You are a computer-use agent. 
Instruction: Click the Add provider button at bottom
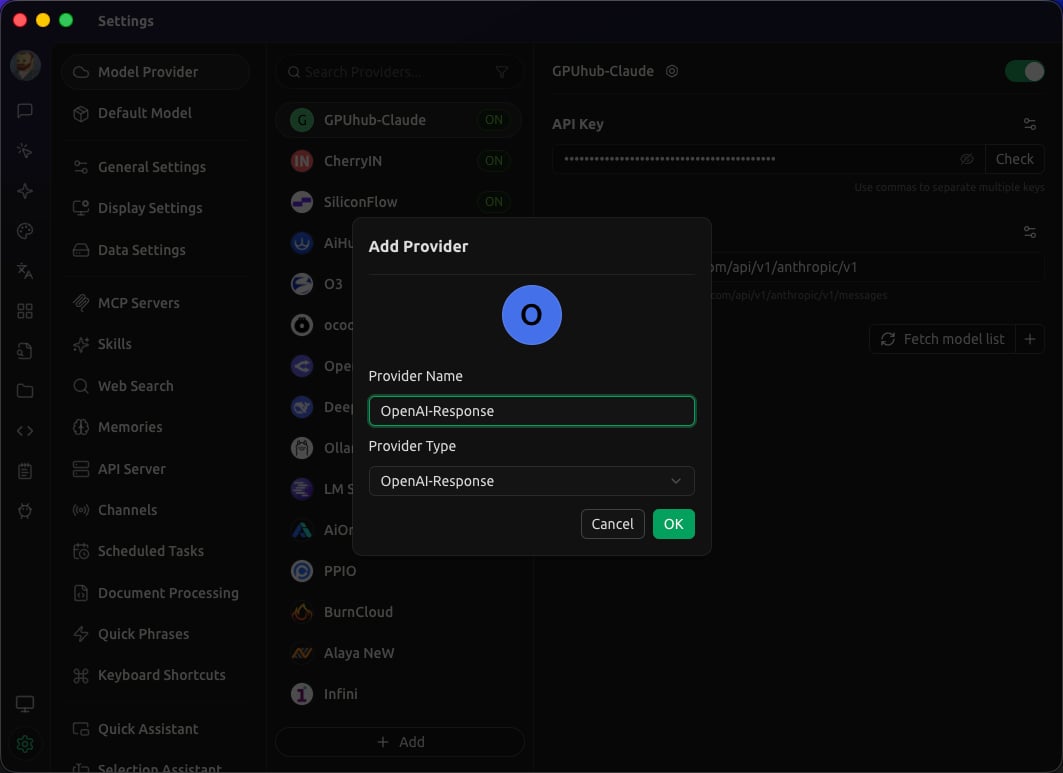click(400, 742)
